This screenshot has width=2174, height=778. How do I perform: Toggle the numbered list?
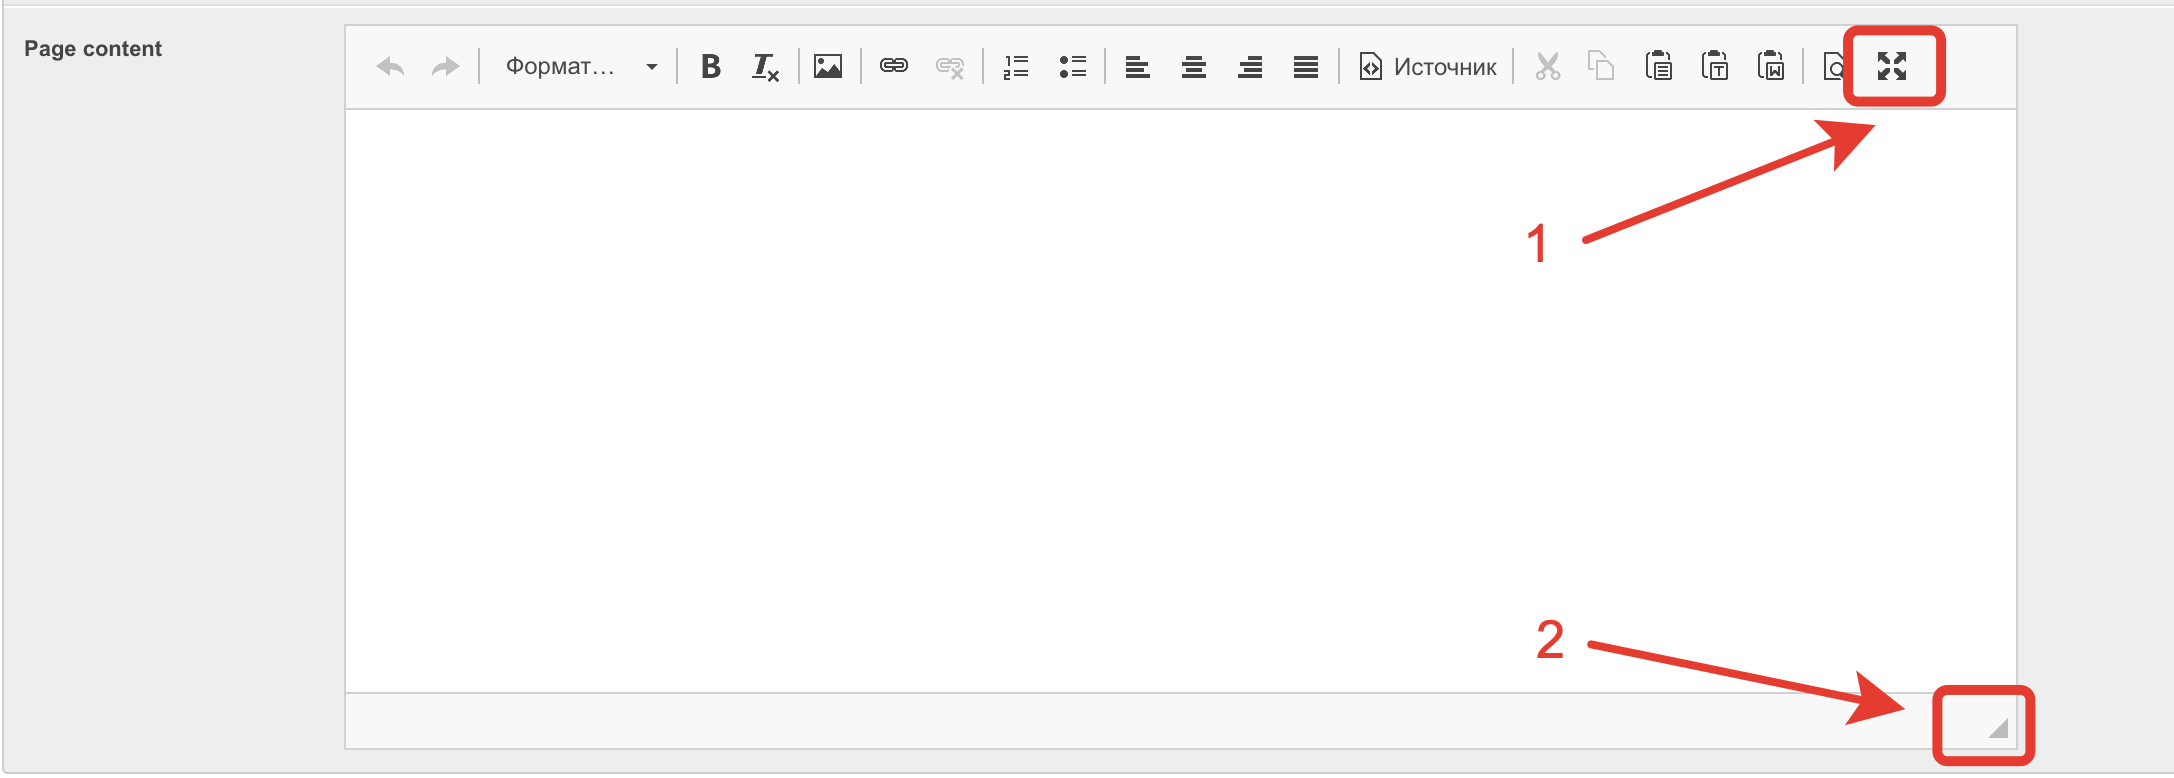(x=1016, y=67)
